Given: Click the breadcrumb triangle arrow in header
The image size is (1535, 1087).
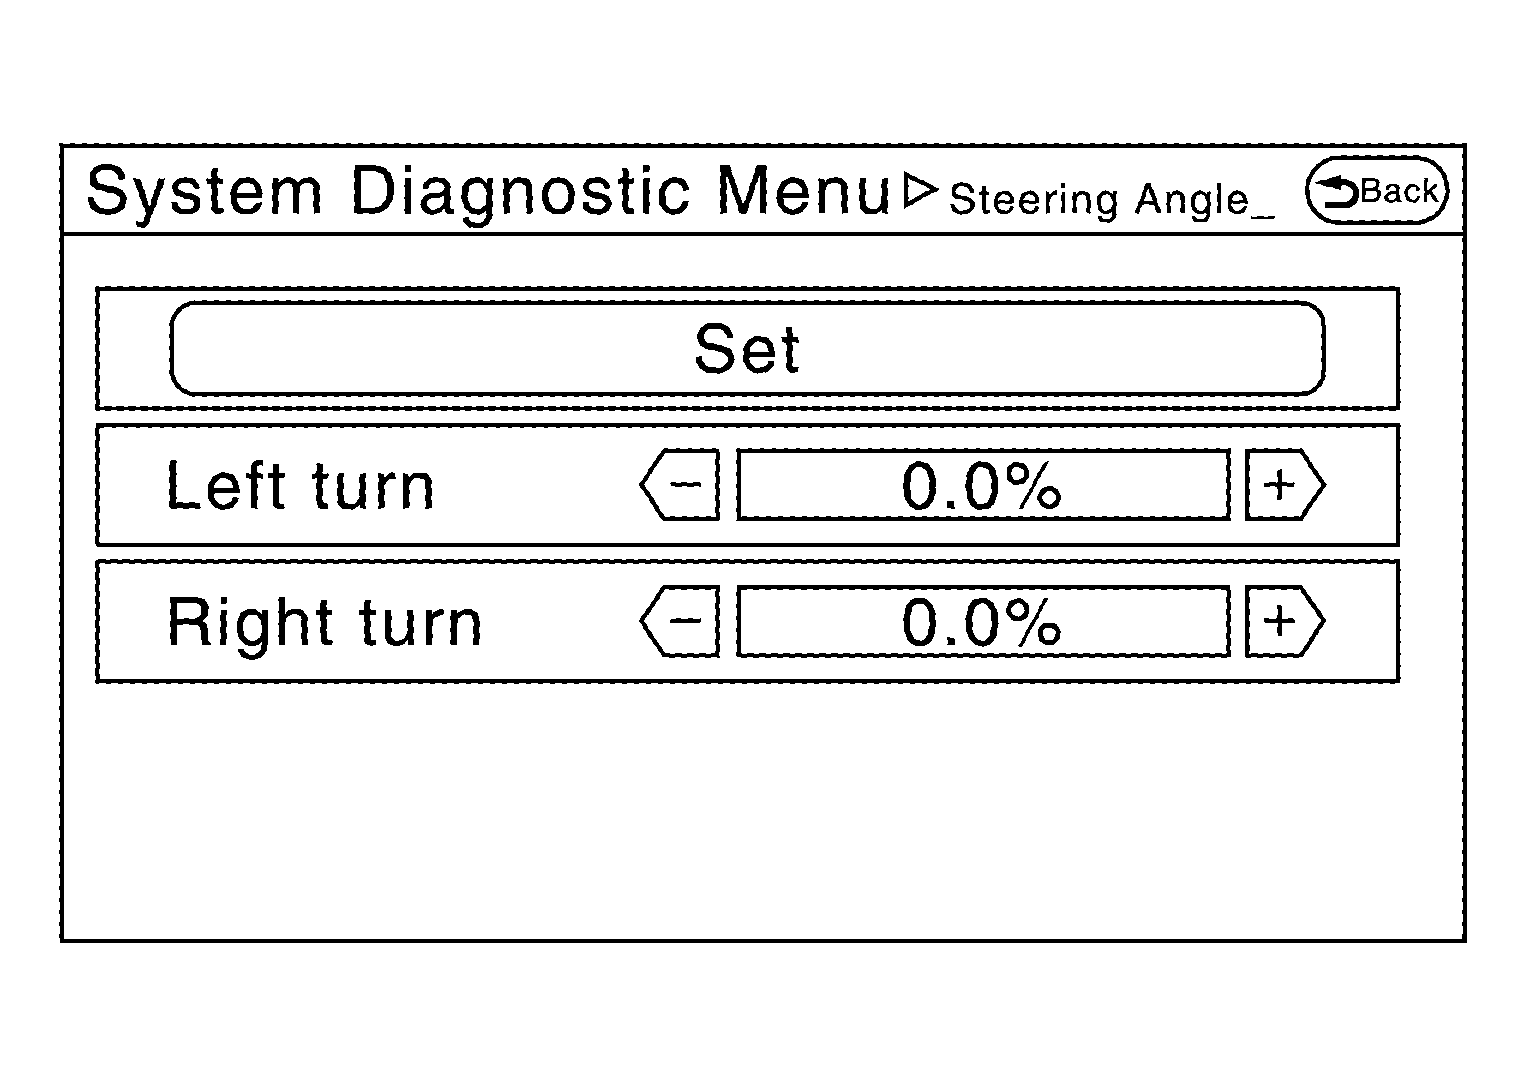Looking at the screenshot, I should 919,191.
